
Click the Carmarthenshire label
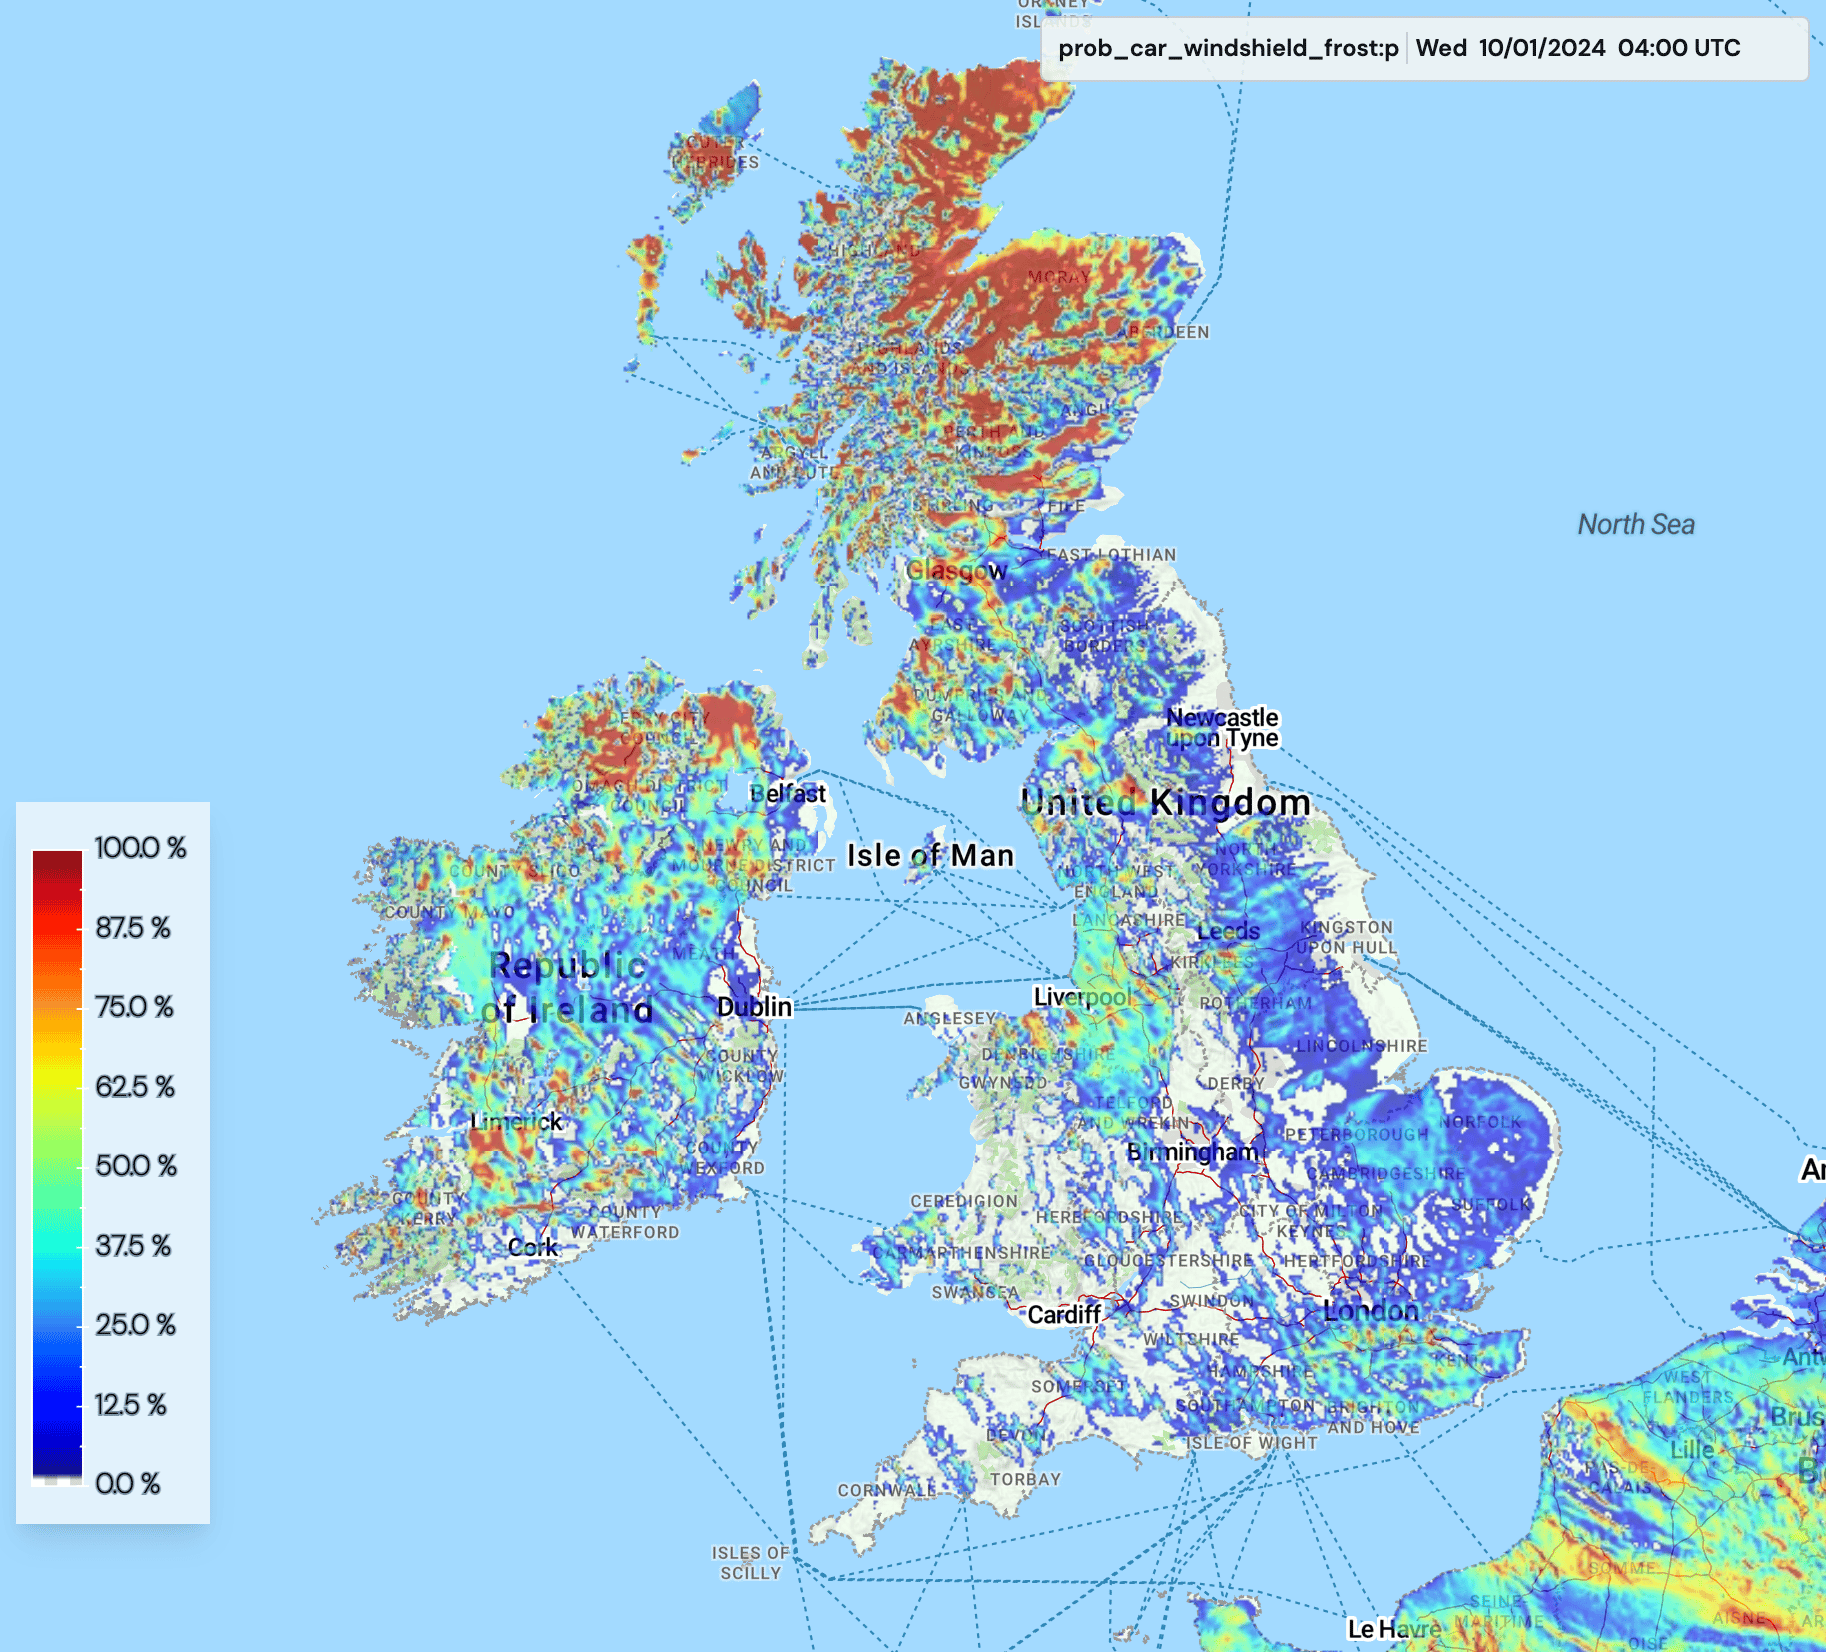[x=962, y=1252]
